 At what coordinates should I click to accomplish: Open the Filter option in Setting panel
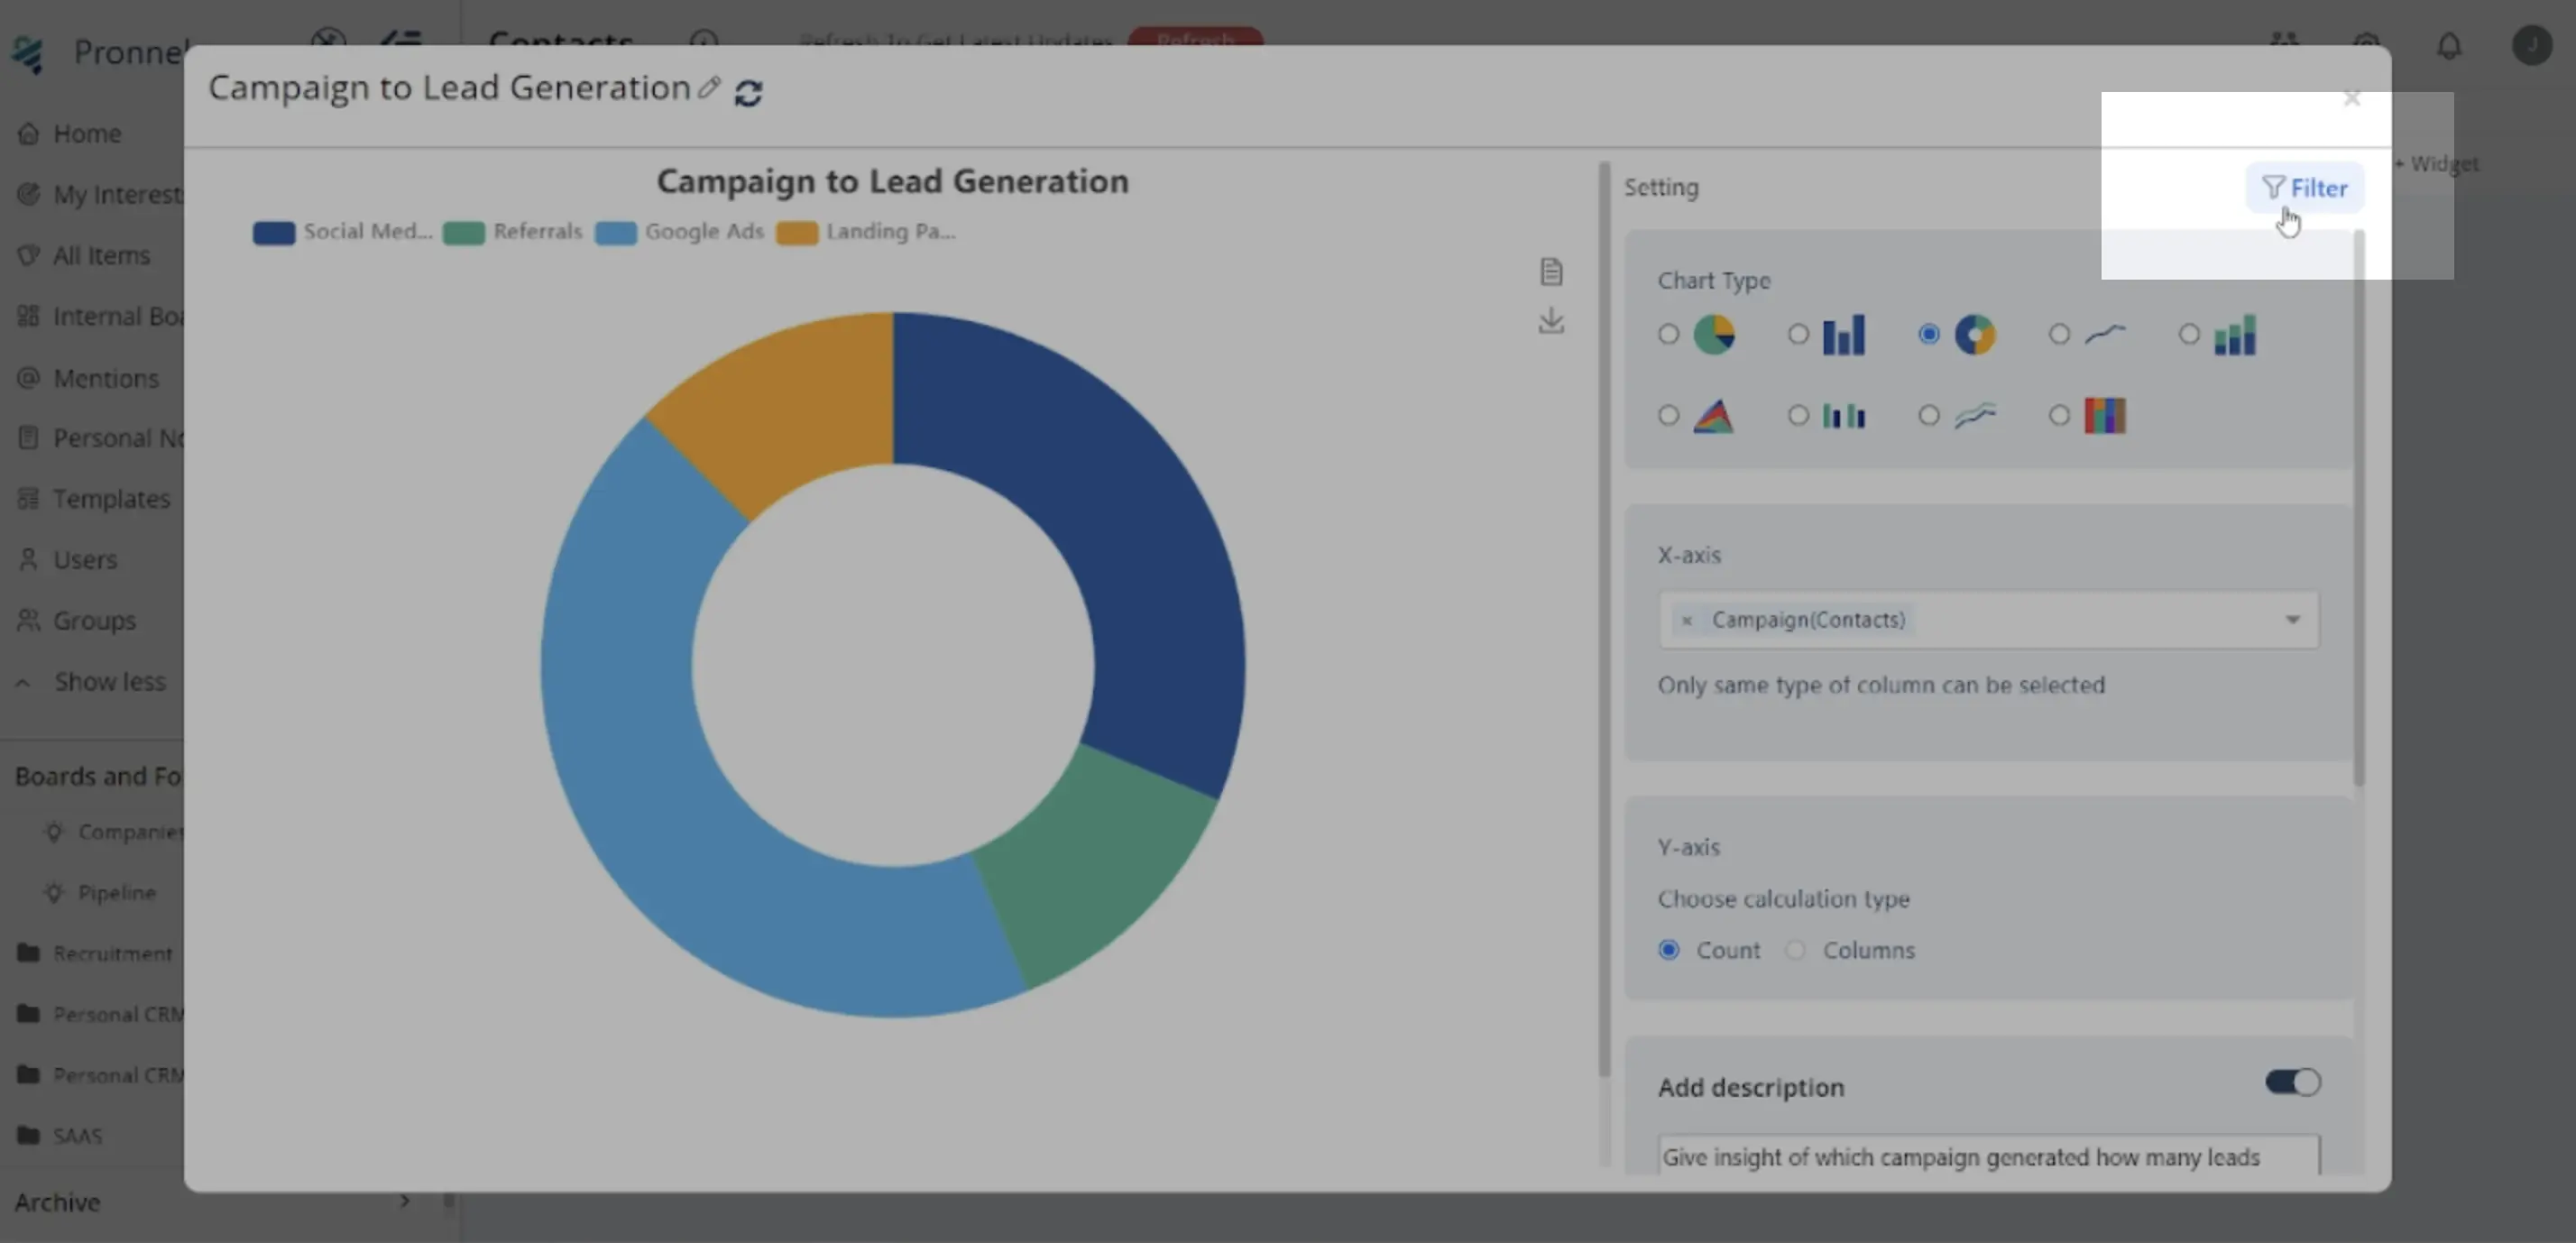coord(2305,188)
